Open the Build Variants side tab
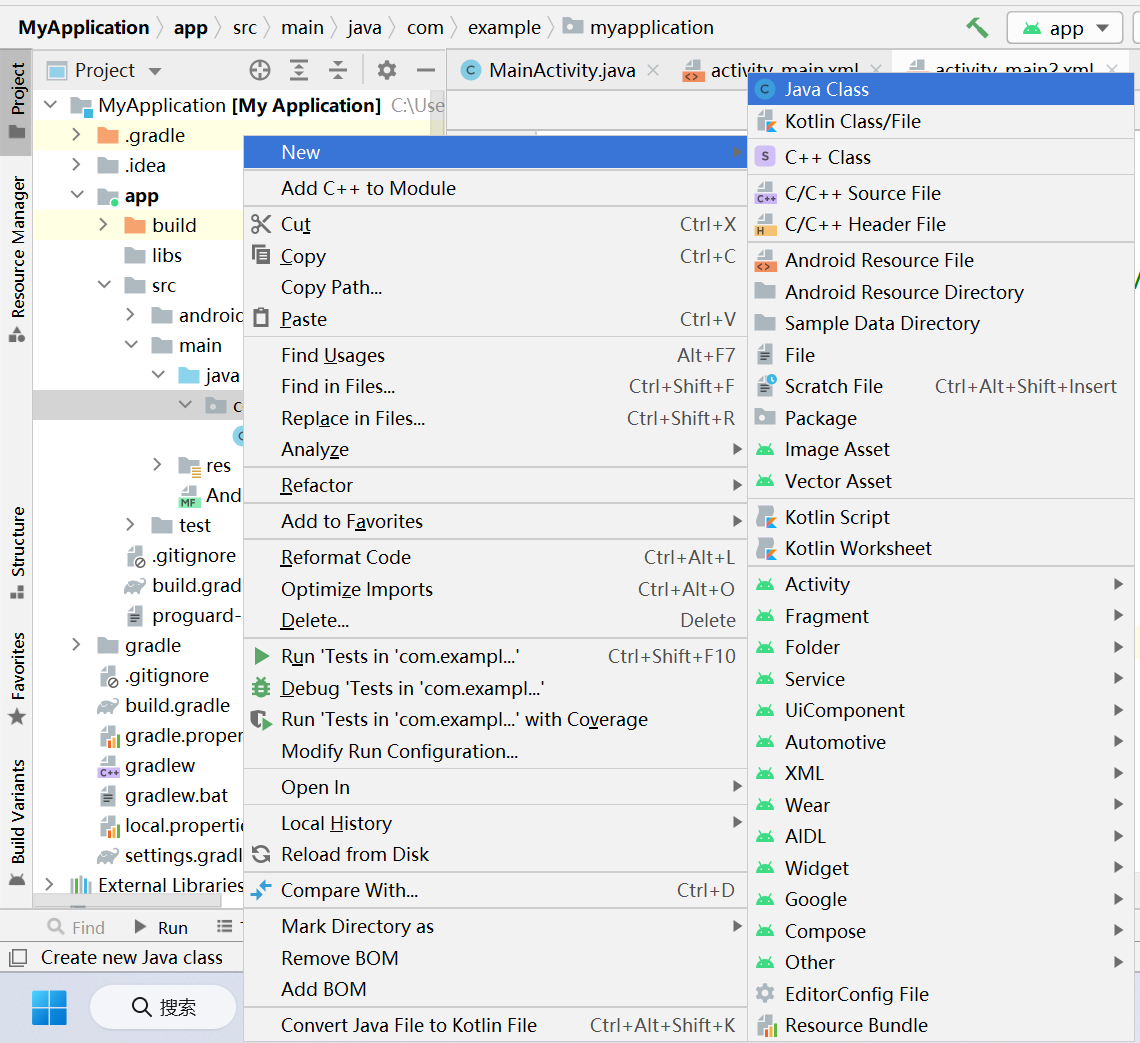This screenshot has width=1140, height=1043. [x=17, y=823]
